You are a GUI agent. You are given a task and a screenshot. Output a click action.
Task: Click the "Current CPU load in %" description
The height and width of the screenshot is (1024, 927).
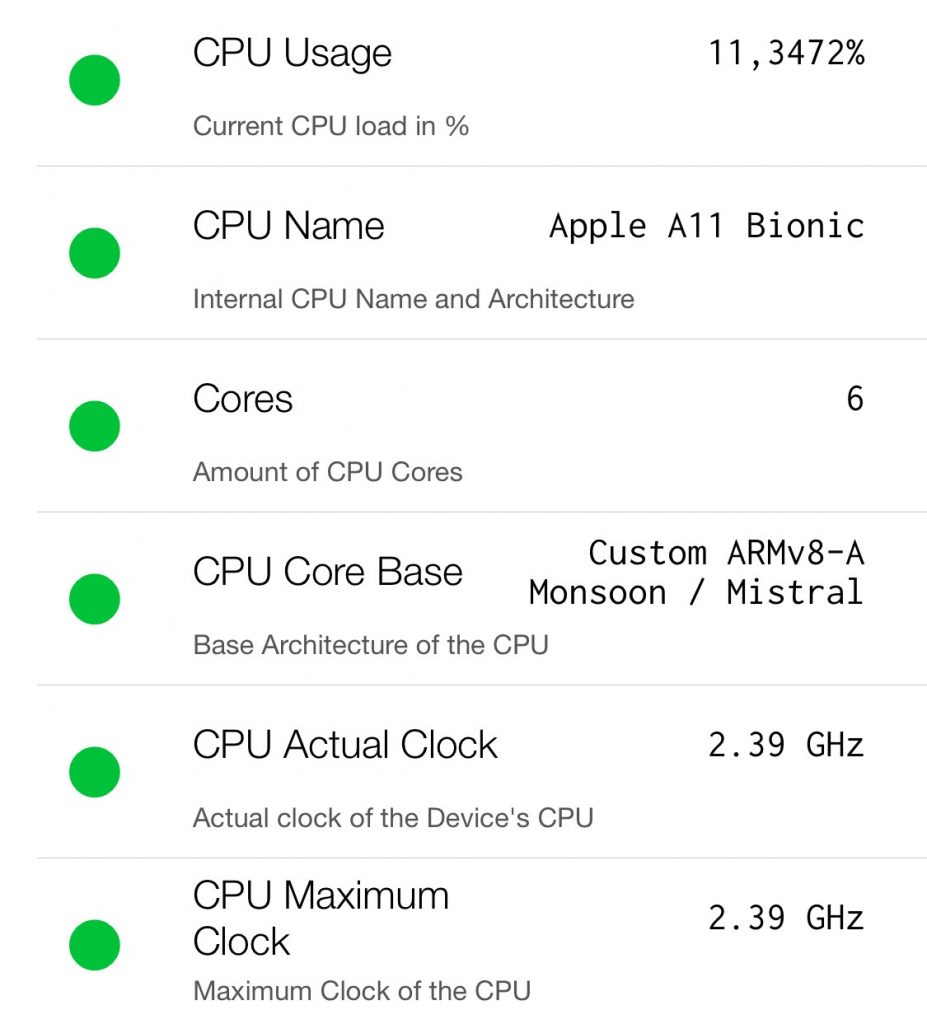331,126
